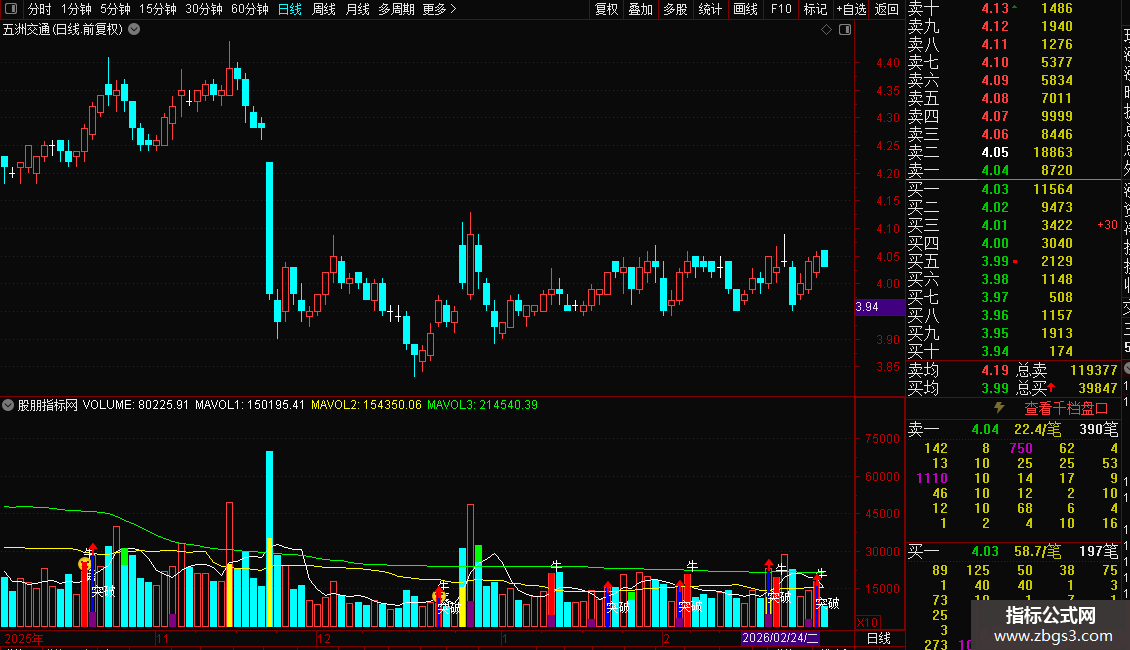
Task: Select the 15分钟 period tab
Action: [x=158, y=9]
